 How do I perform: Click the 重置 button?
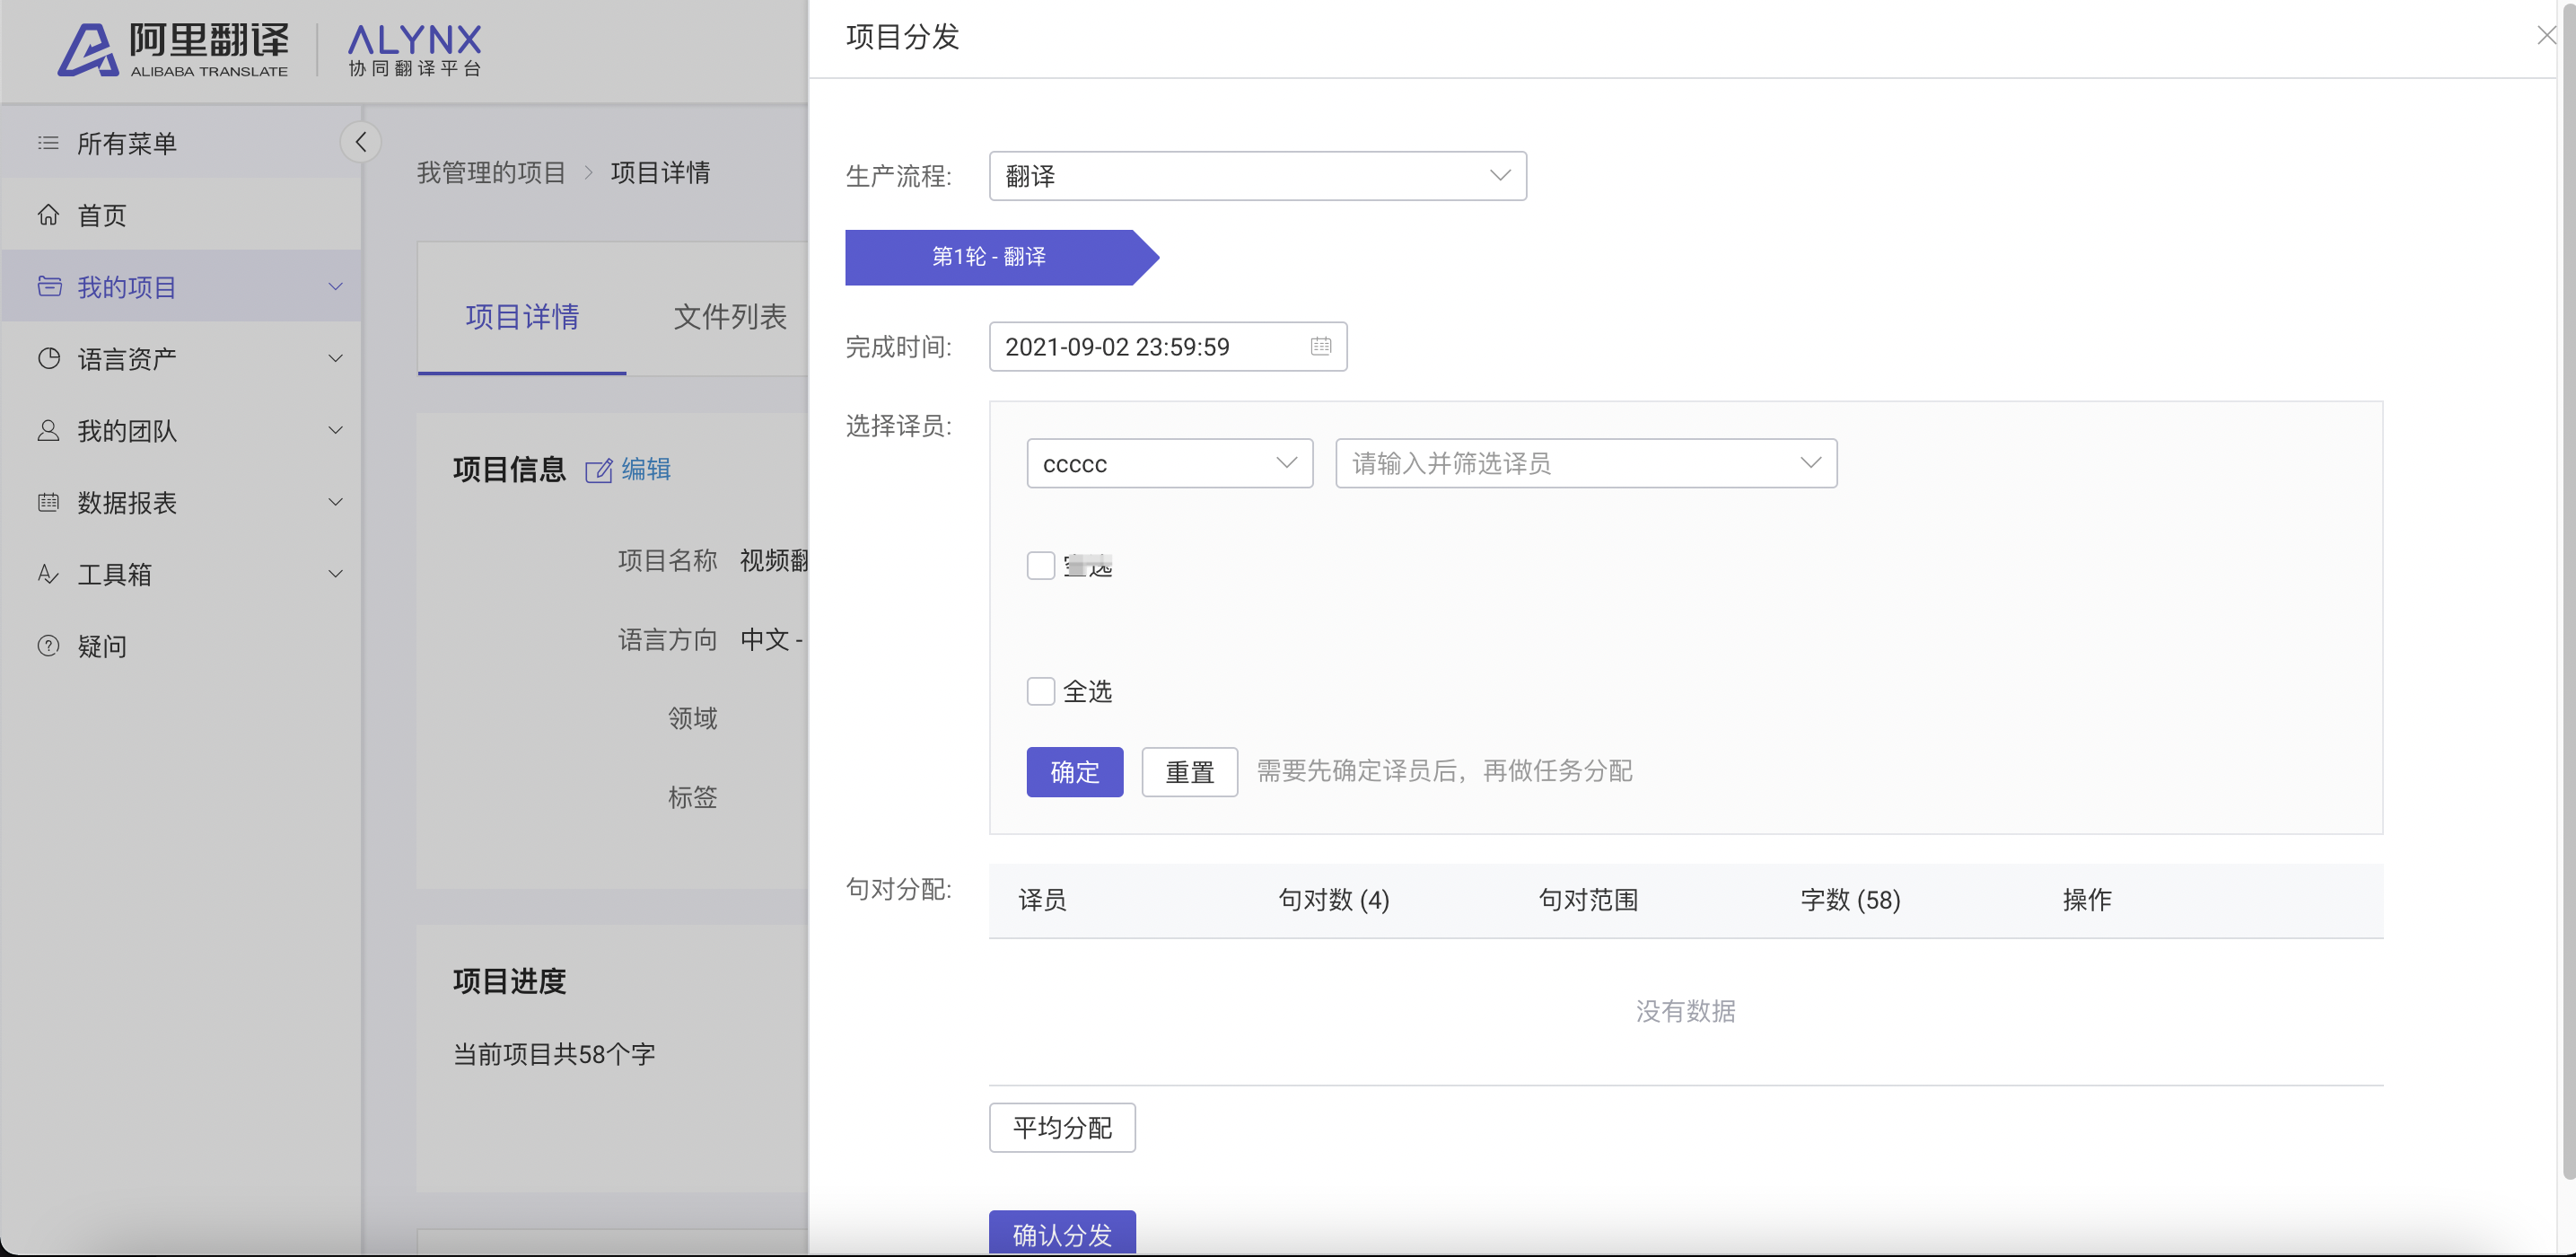coord(1190,772)
